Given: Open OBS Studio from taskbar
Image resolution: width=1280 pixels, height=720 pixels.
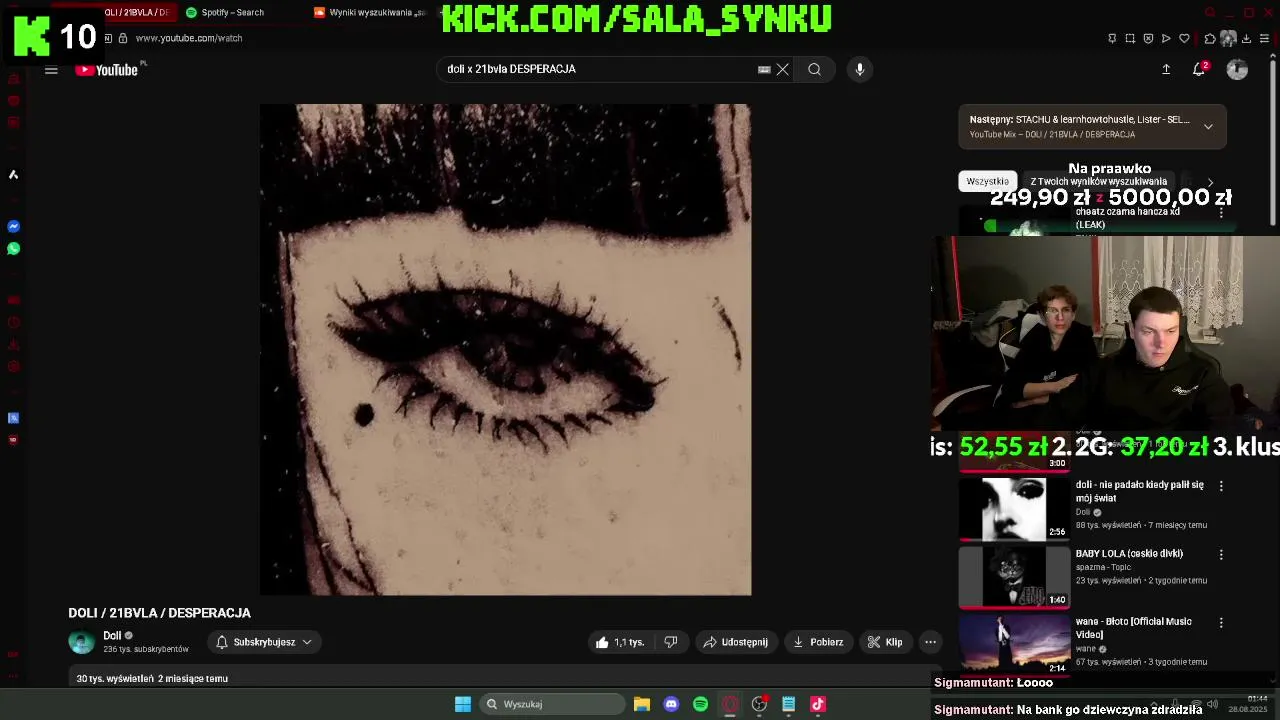Looking at the screenshot, I should (759, 704).
